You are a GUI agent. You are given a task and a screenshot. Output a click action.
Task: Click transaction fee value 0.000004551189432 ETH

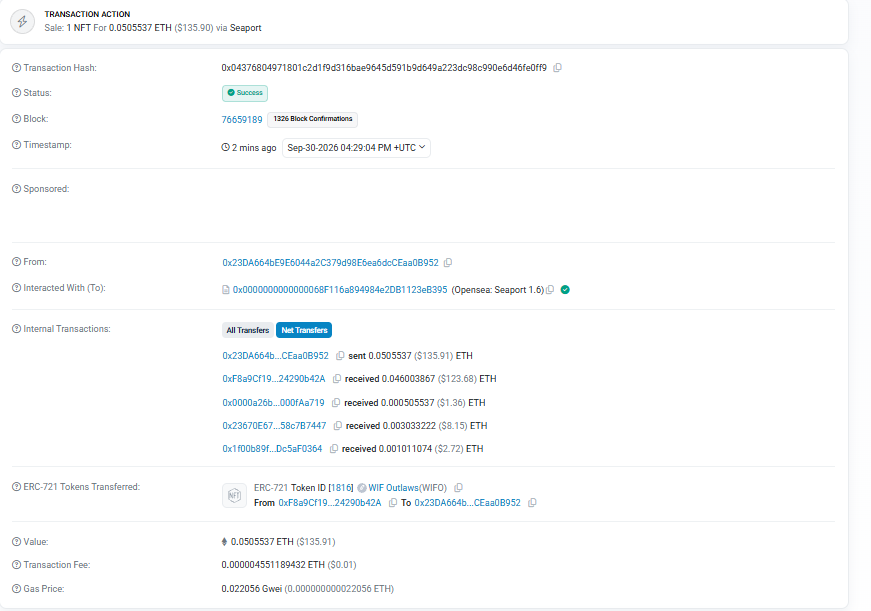click(x=273, y=565)
